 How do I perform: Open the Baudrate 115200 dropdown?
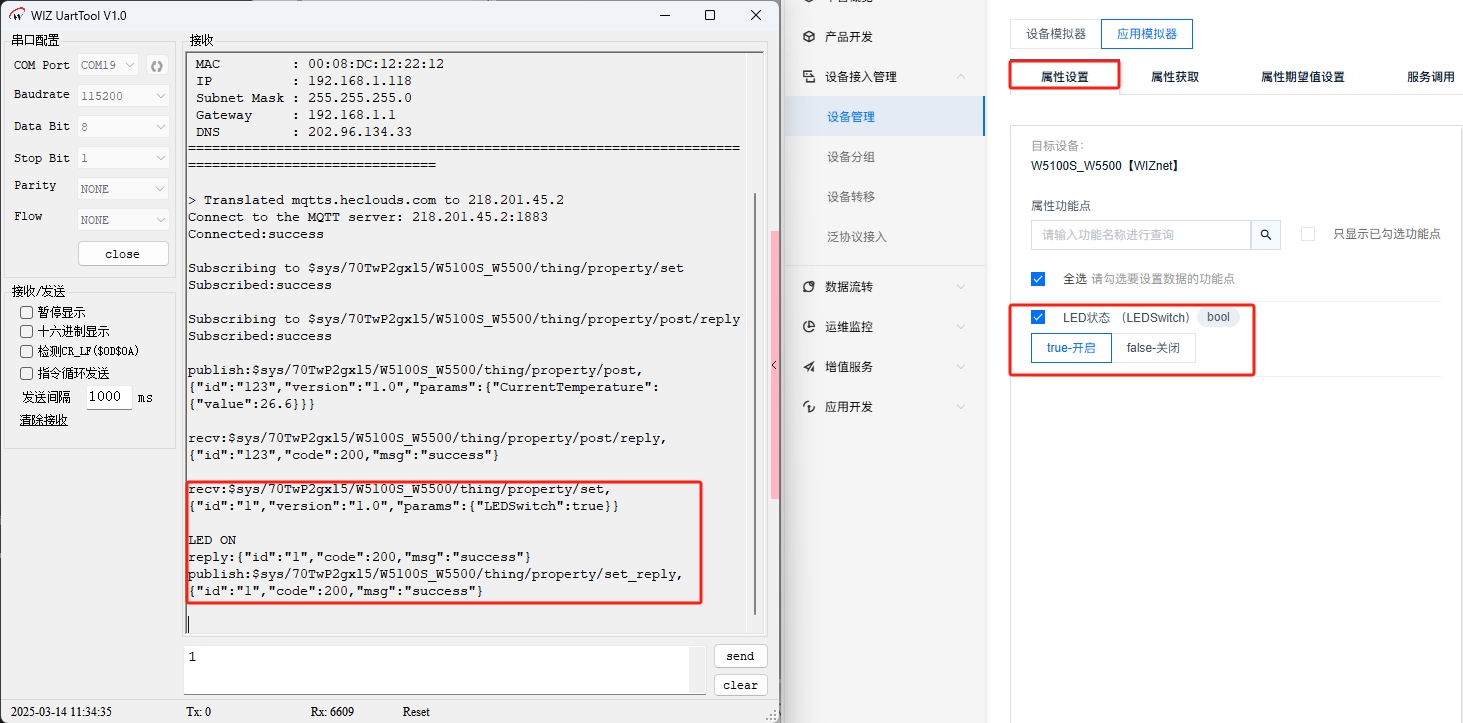click(123, 96)
